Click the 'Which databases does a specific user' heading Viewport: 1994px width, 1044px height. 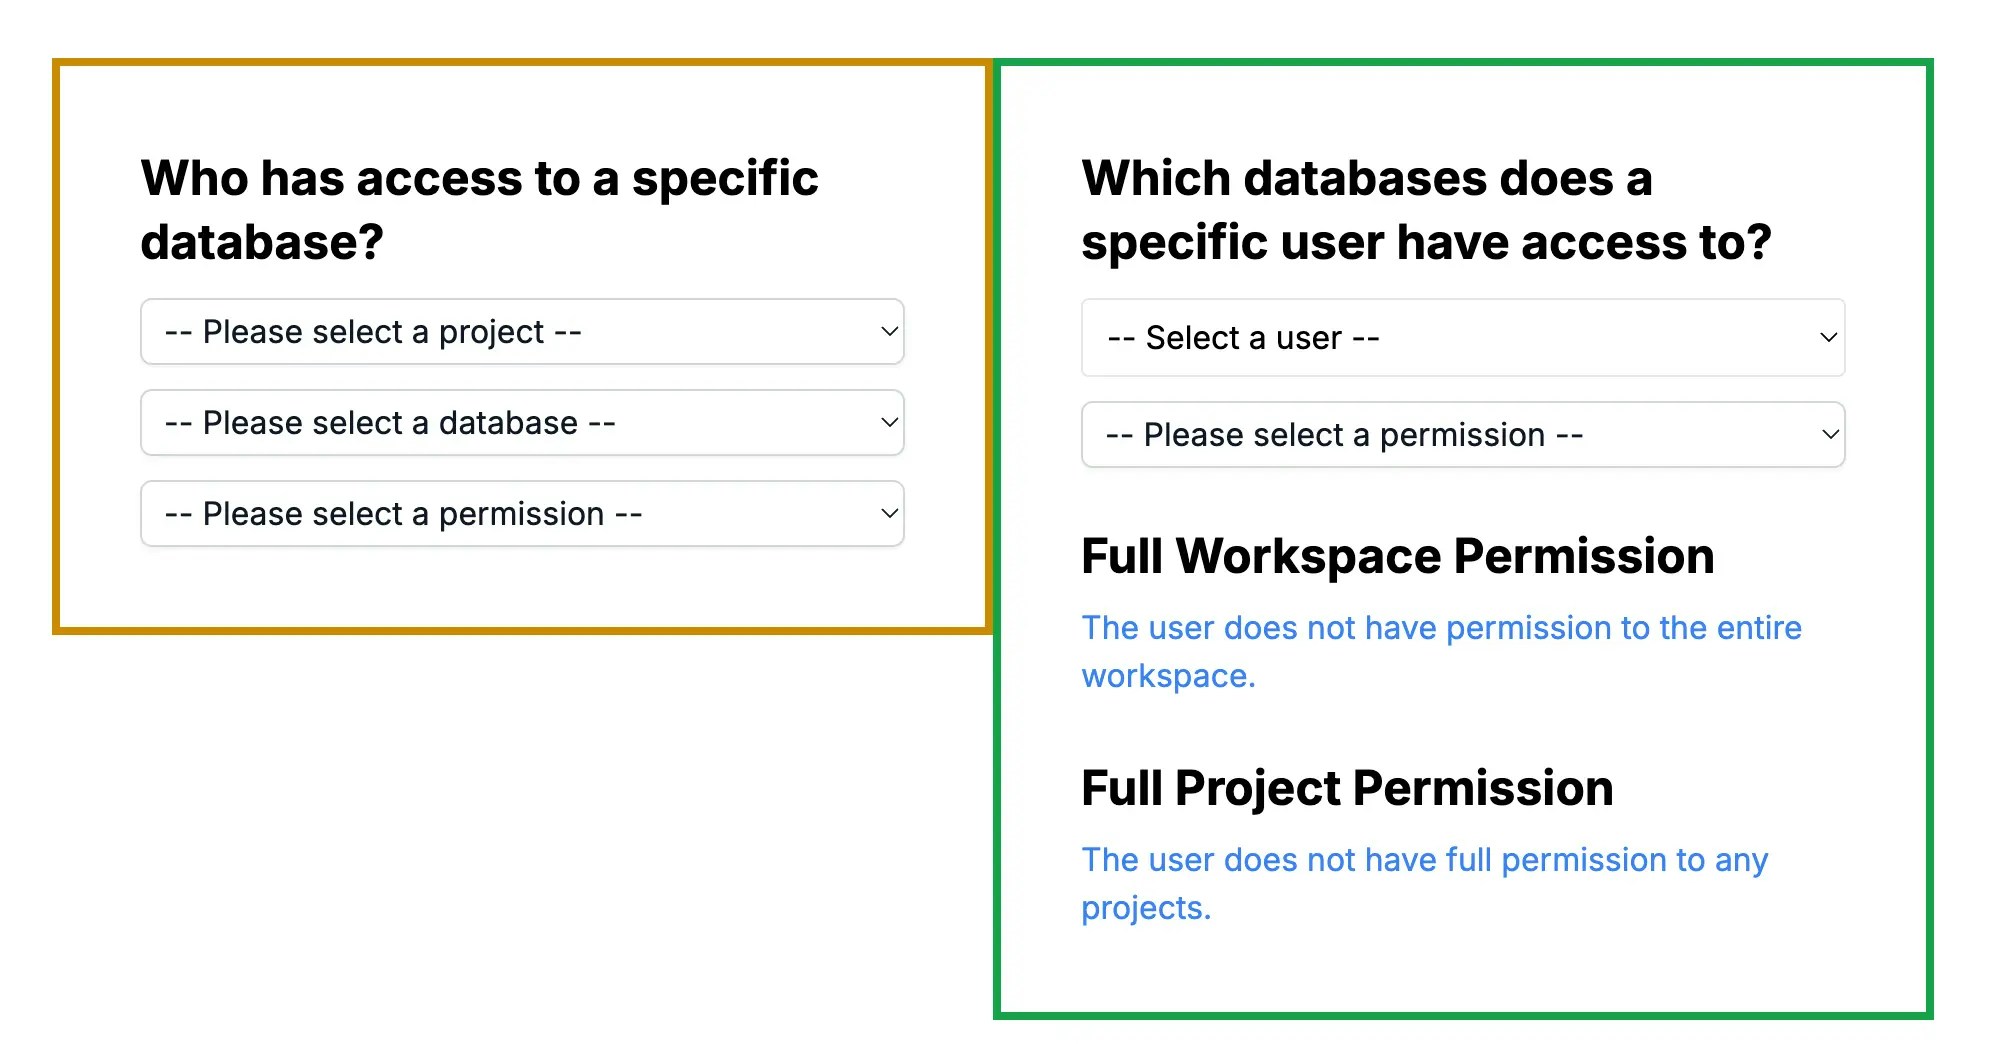click(x=1425, y=210)
